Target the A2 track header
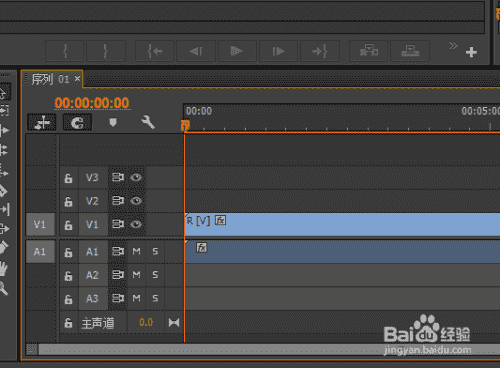The height and width of the screenshot is (368, 500). [x=93, y=275]
